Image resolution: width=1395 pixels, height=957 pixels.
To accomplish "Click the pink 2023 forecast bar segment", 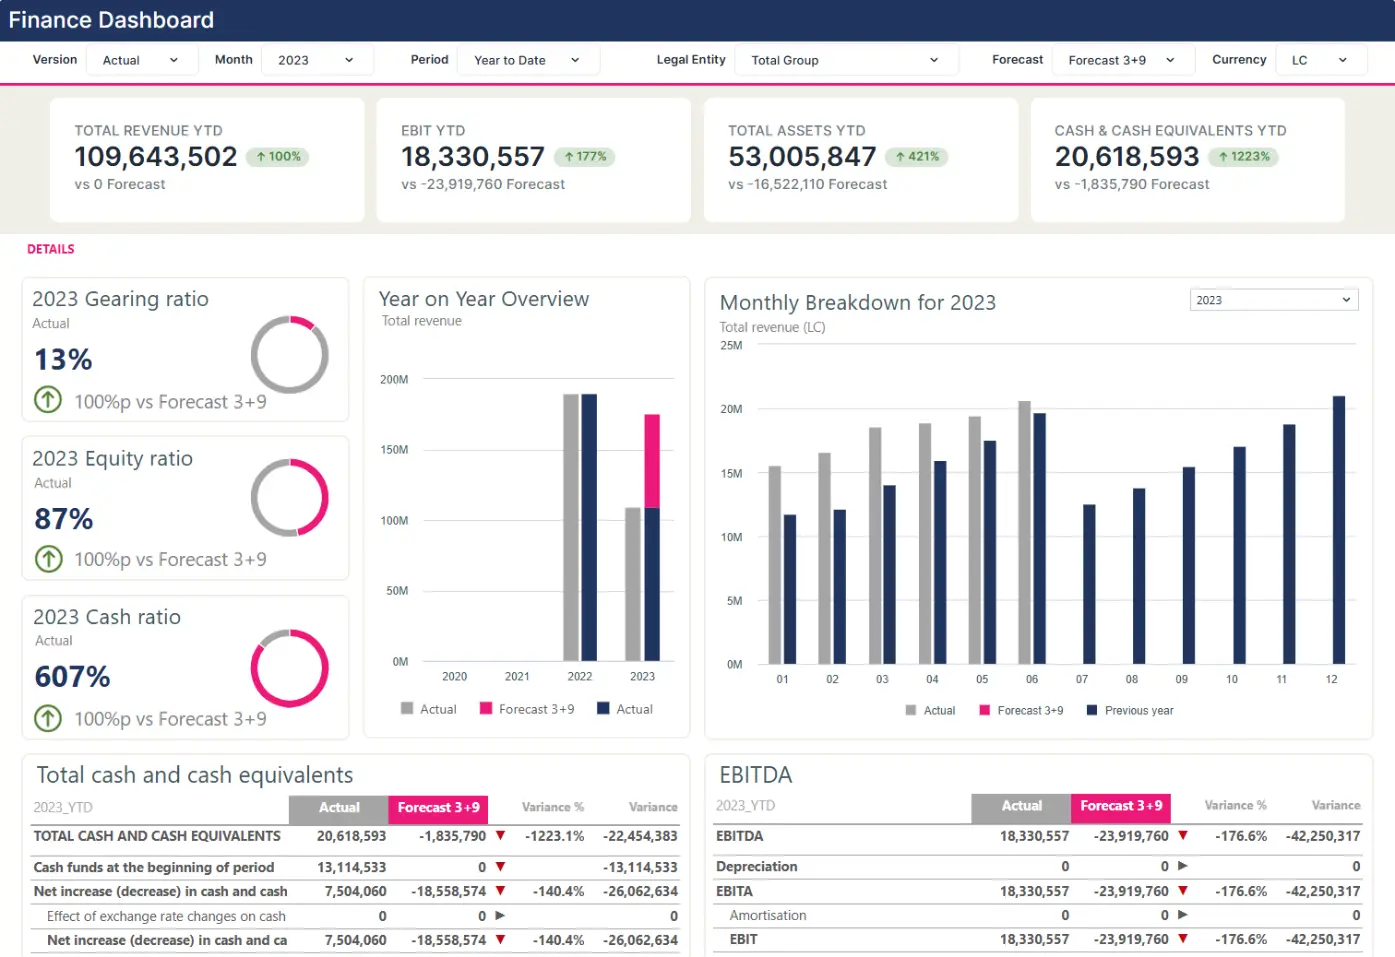I will click(x=652, y=461).
